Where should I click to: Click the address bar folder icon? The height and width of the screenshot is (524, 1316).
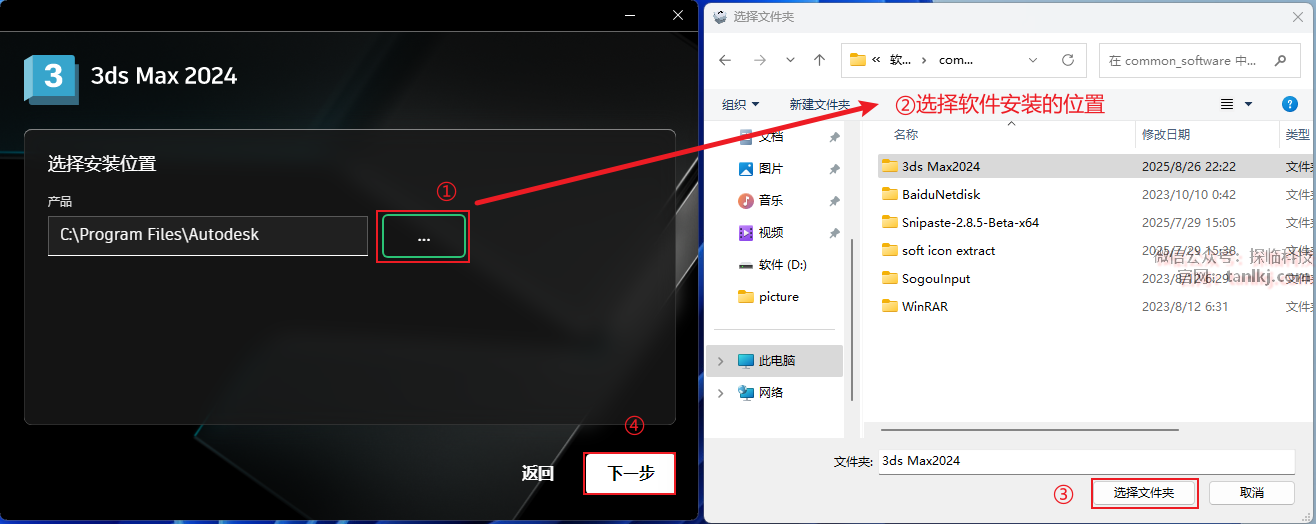pos(857,60)
